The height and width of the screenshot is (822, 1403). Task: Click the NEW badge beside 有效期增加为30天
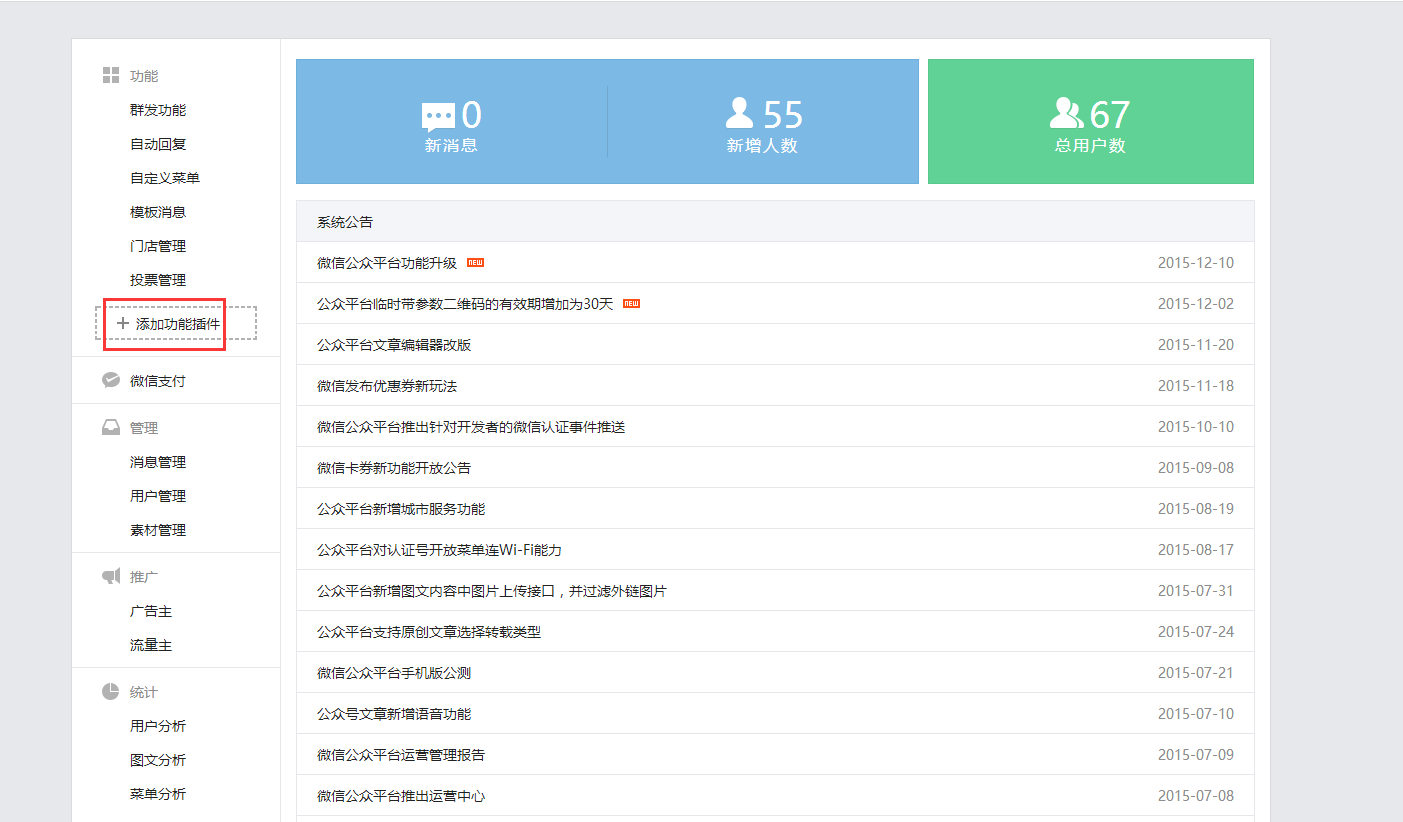point(631,304)
